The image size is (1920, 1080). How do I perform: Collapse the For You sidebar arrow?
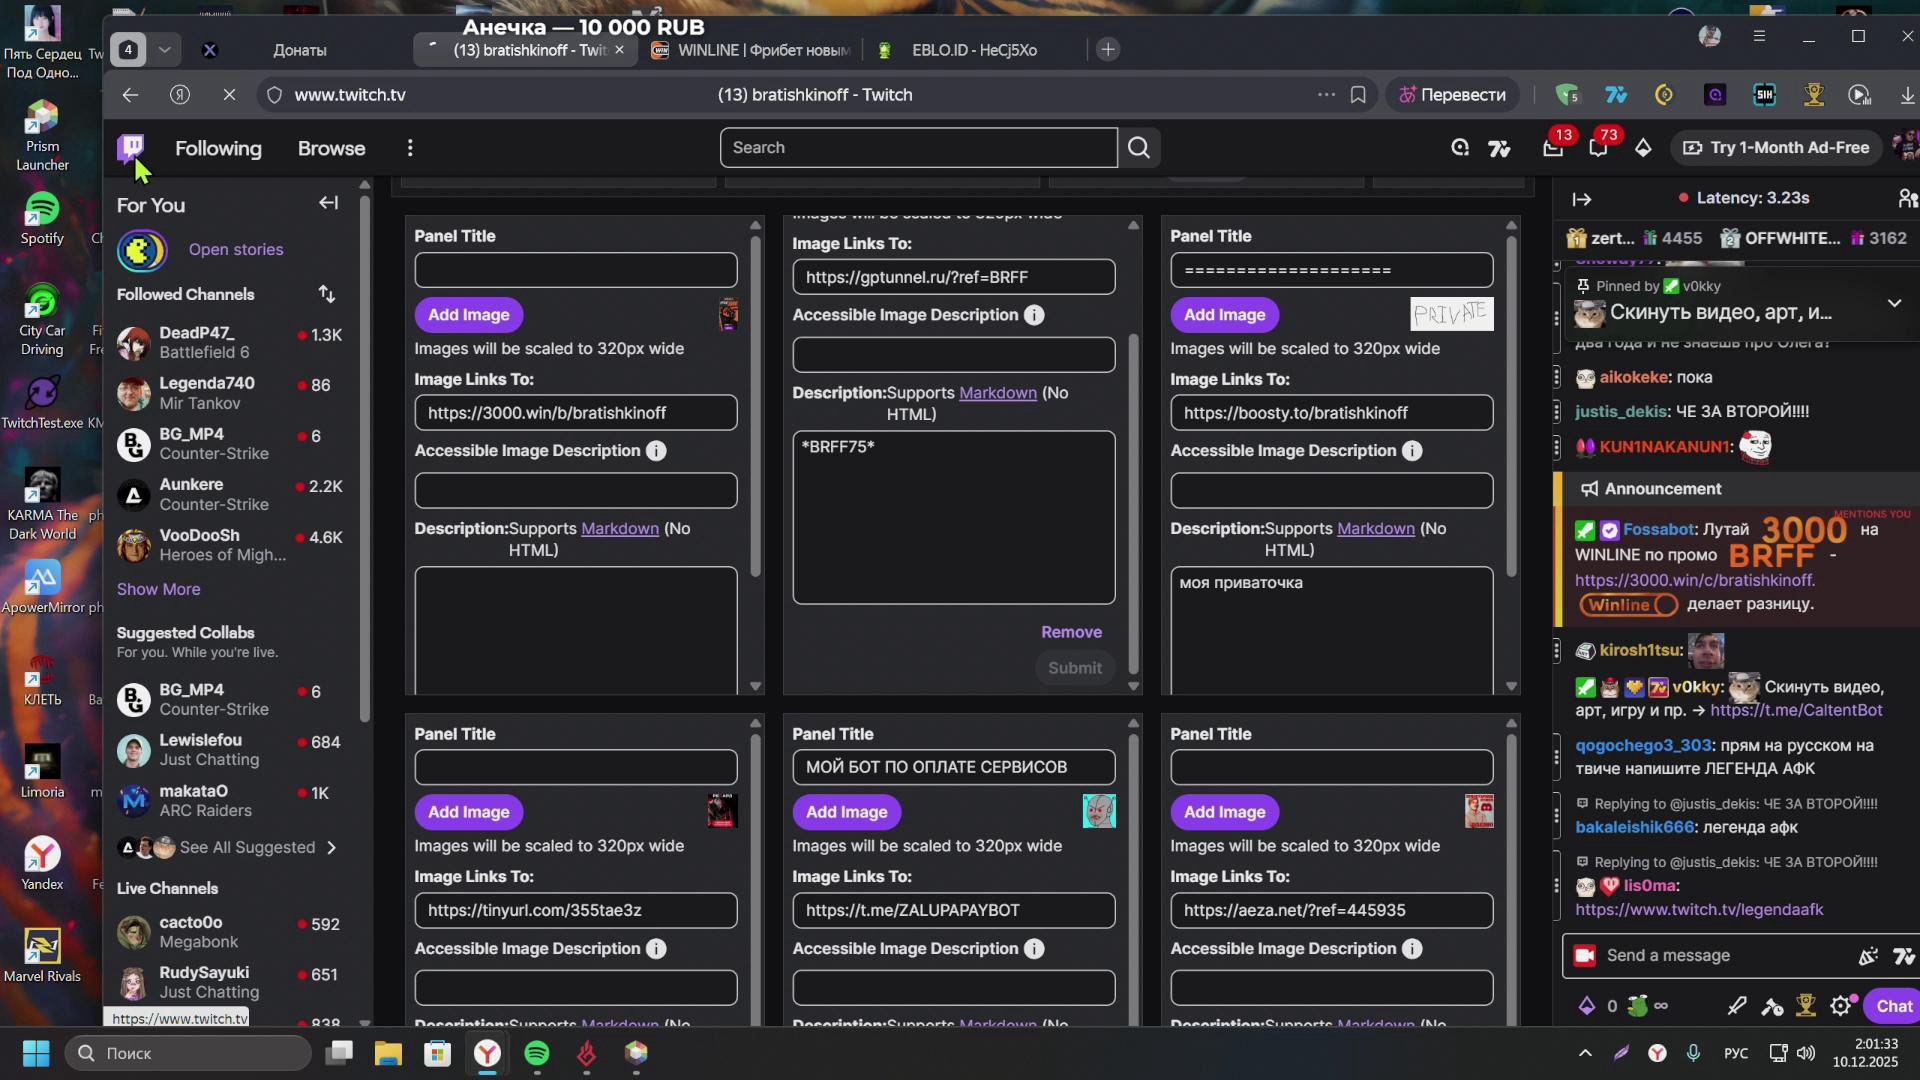[x=328, y=203]
